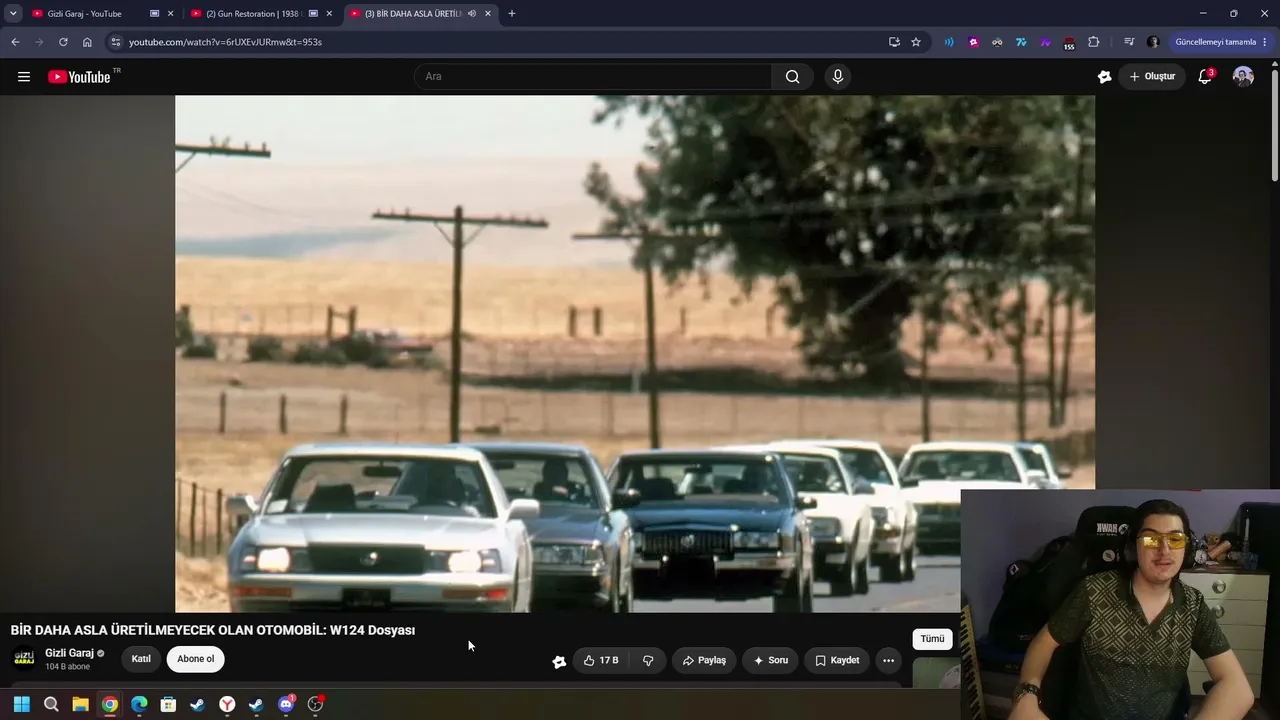Open the Chrome extensions puzzle icon
This screenshot has width=1280, height=720.
(x=1093, y=42)
